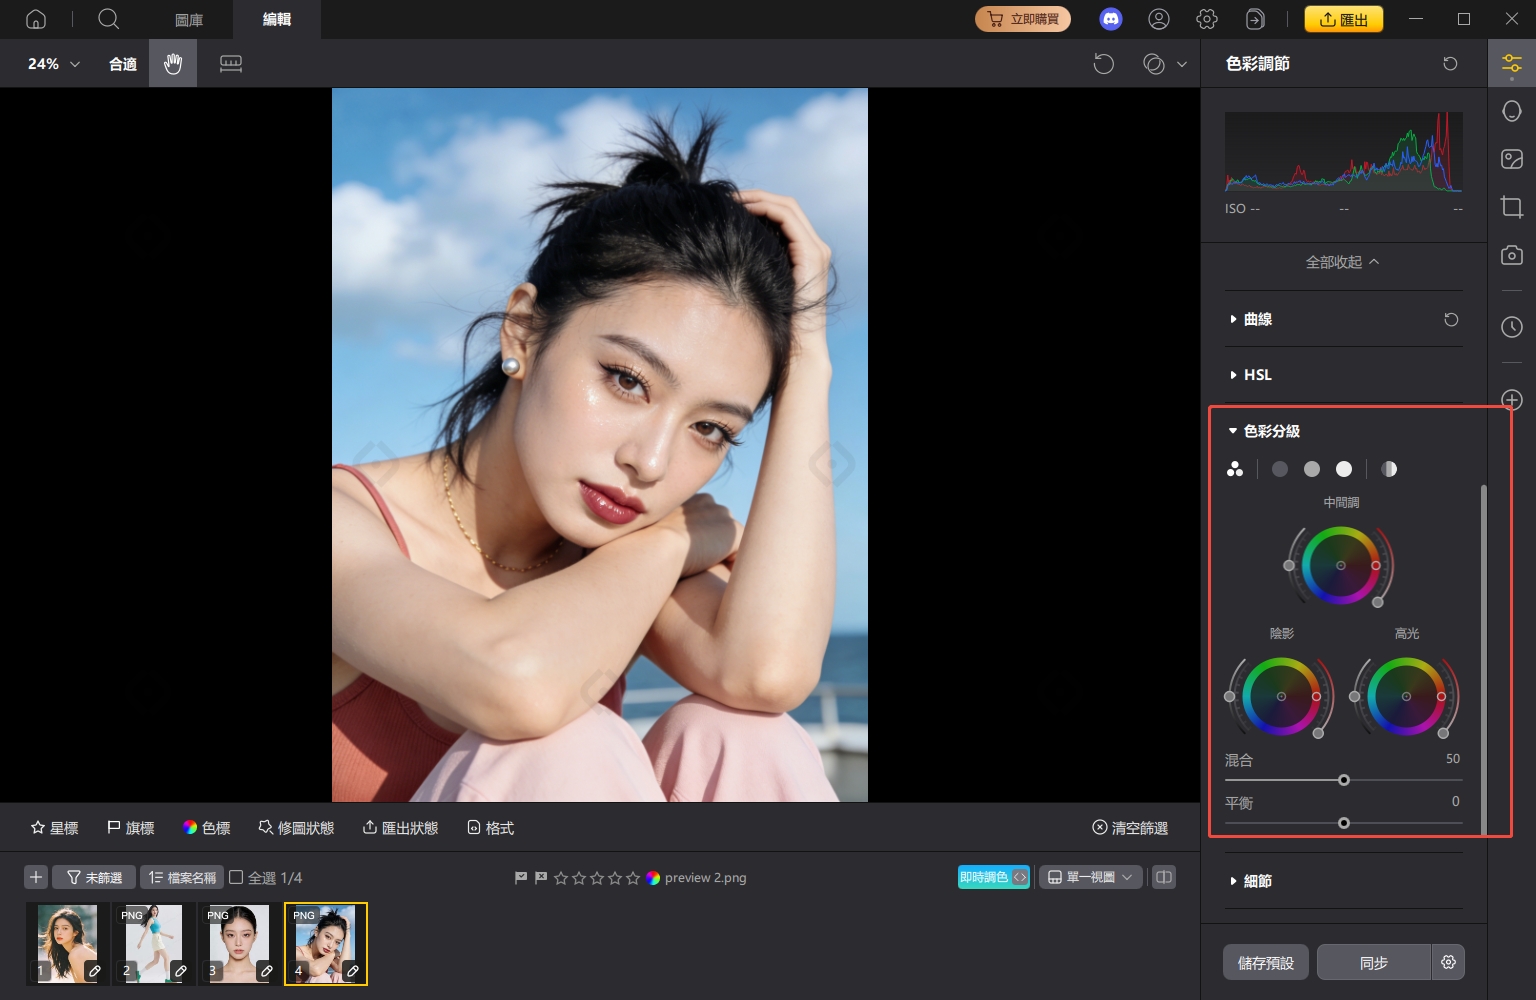This screenshot has height=1000, width=1536.
Task: Select the Hand pan tool in the toolbar
Action: 172,63
